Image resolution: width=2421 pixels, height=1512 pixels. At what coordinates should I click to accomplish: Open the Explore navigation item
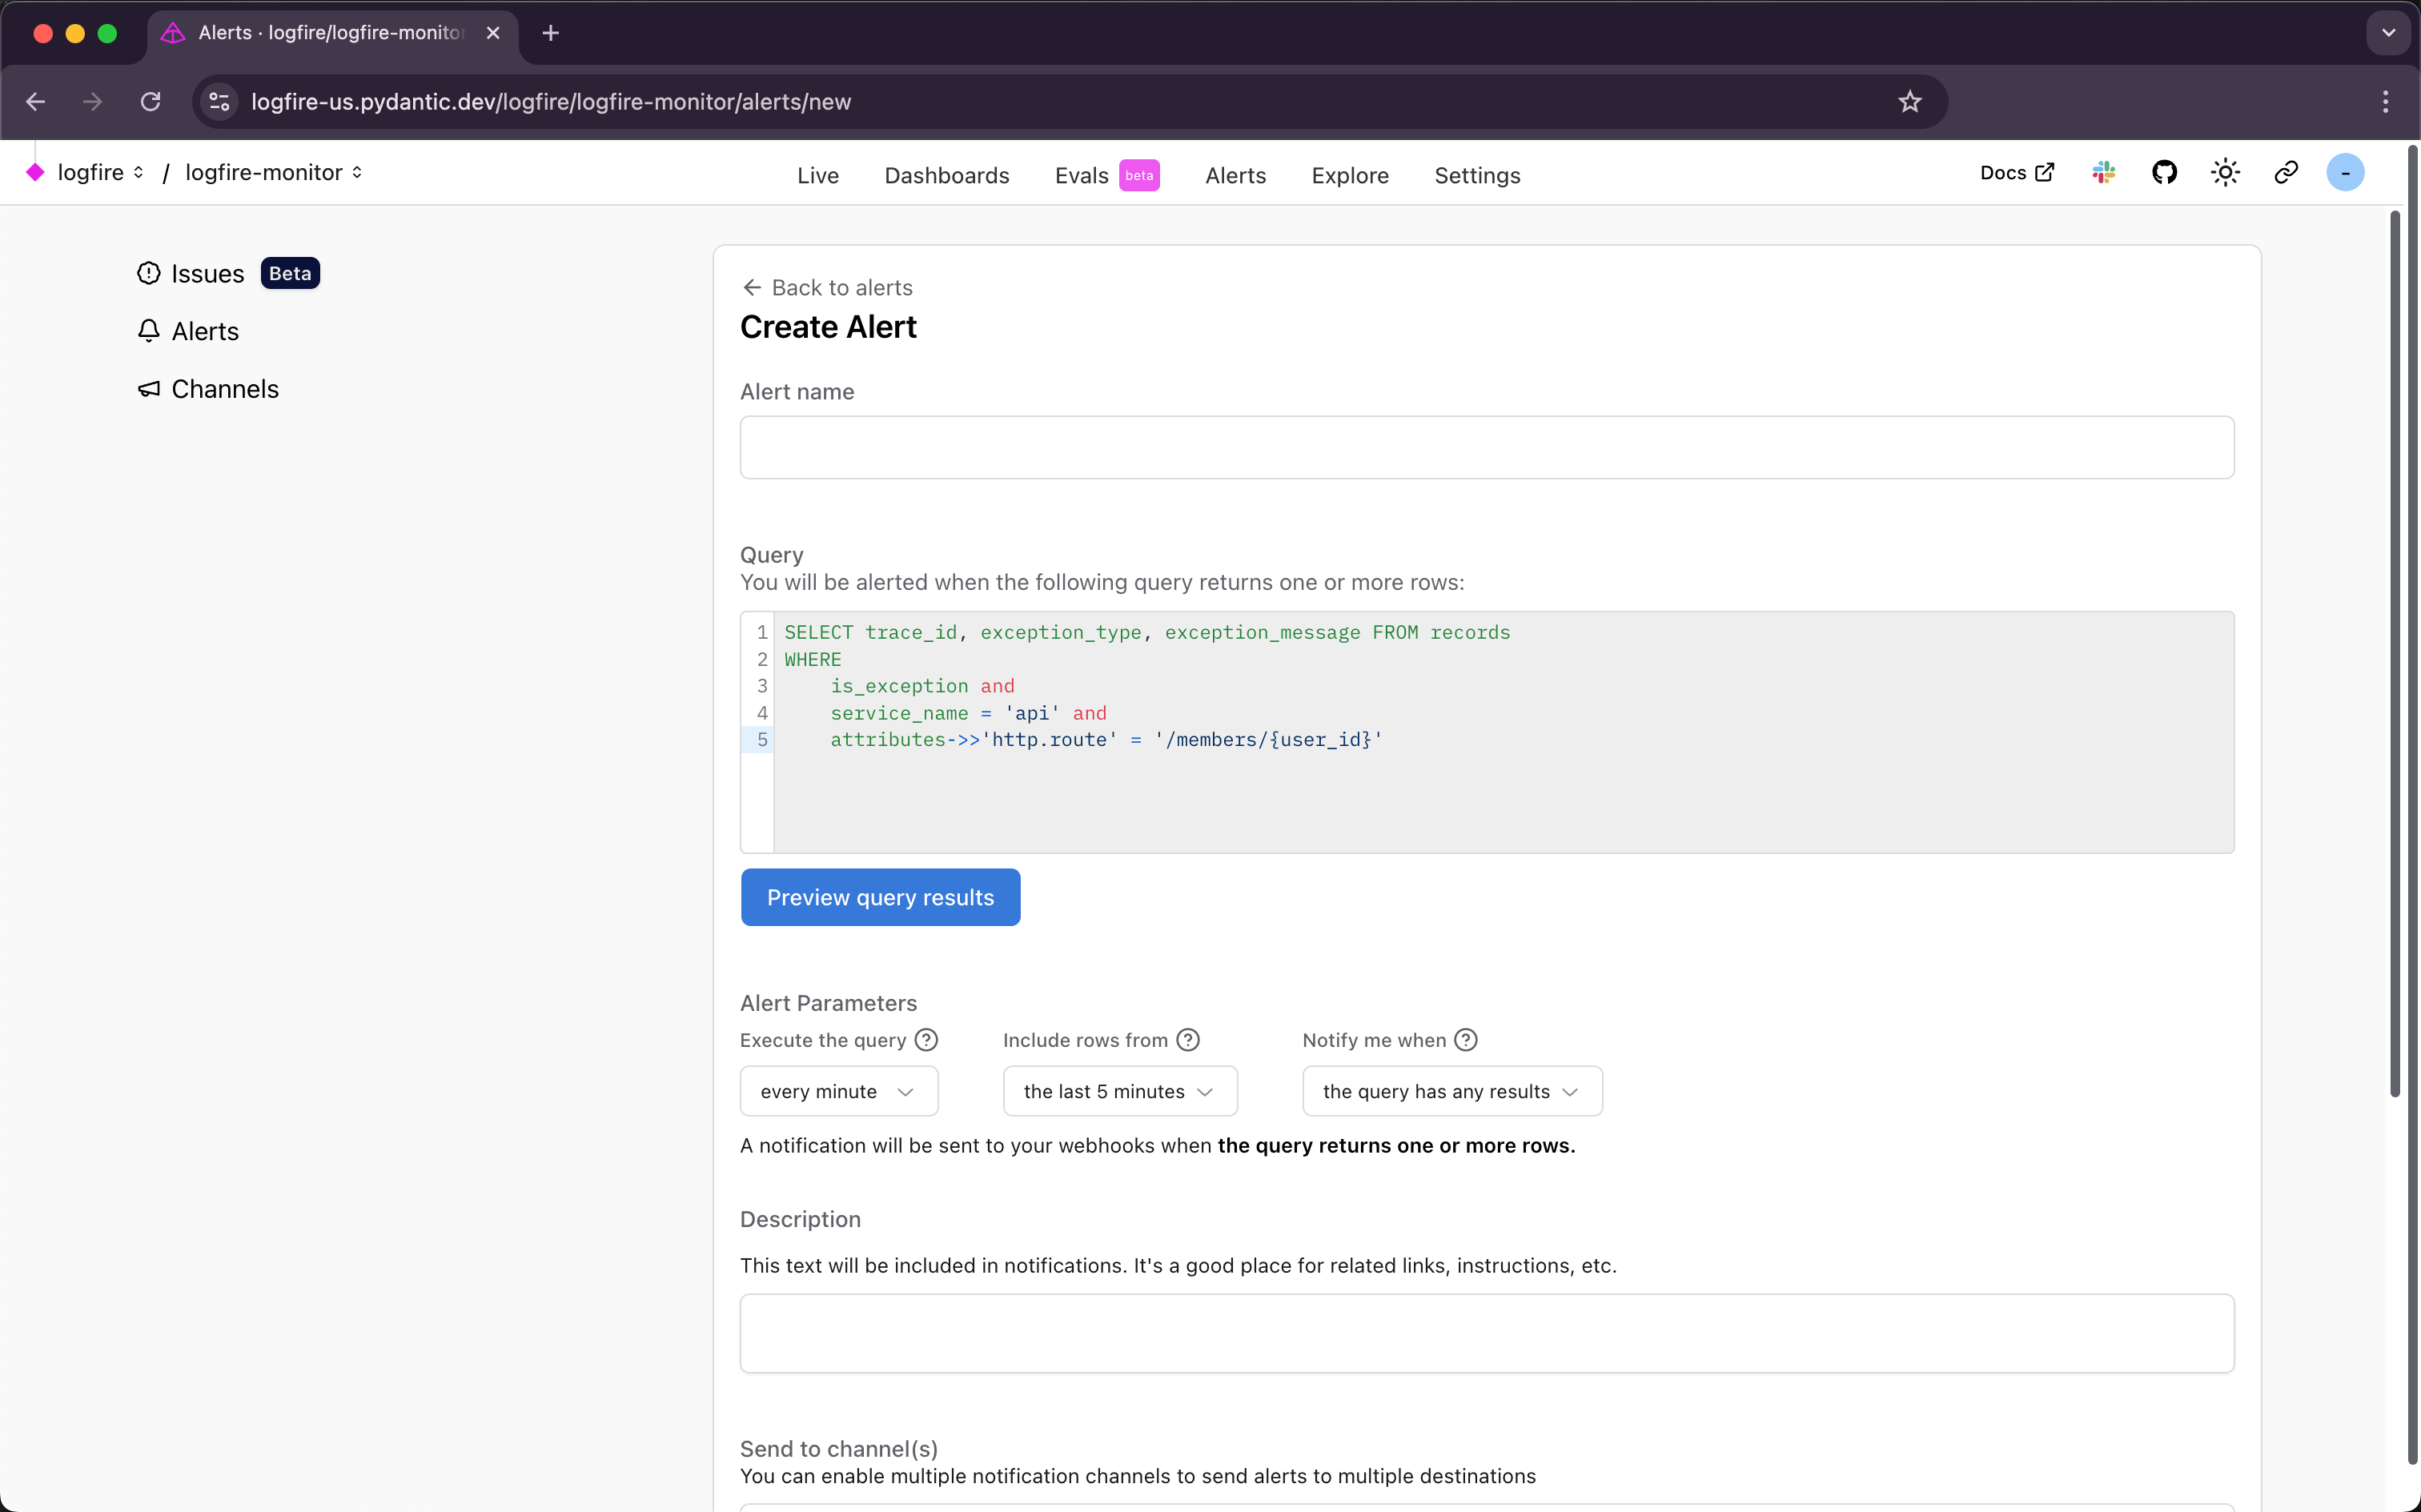[x=1349, y=175]
